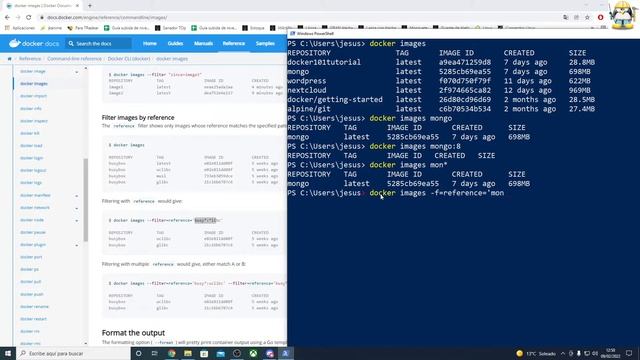Viewport: 640px width, 360px height.
Task: Open docker info in the sidebar
Action: tap(31, 109)
